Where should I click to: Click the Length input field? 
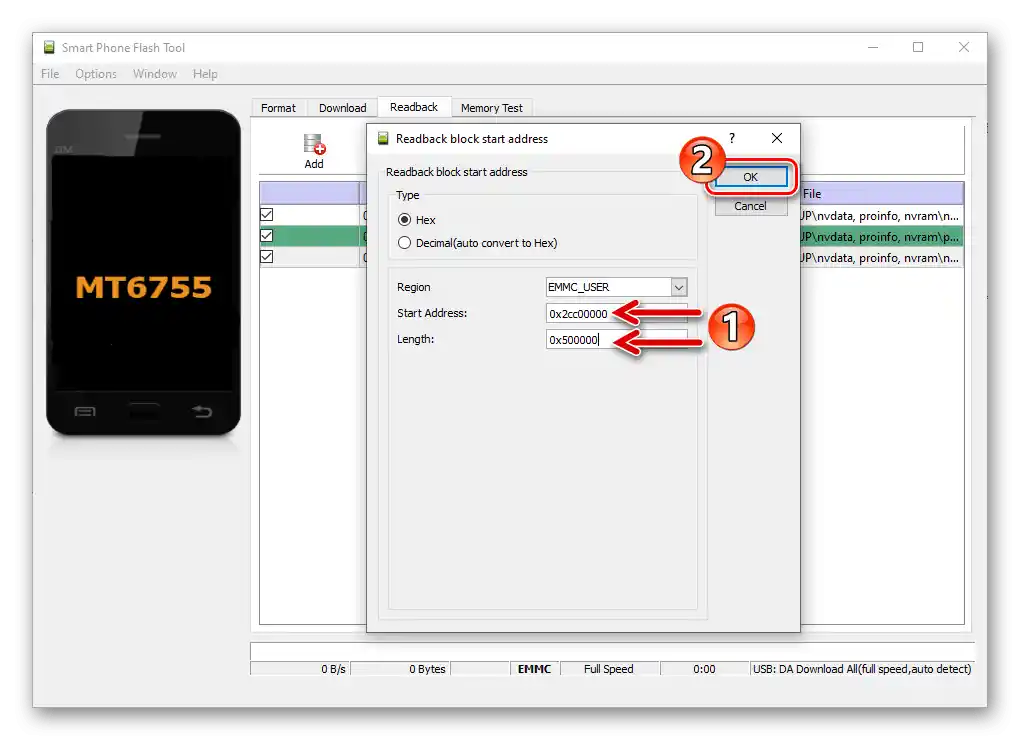tap(617, 339)
